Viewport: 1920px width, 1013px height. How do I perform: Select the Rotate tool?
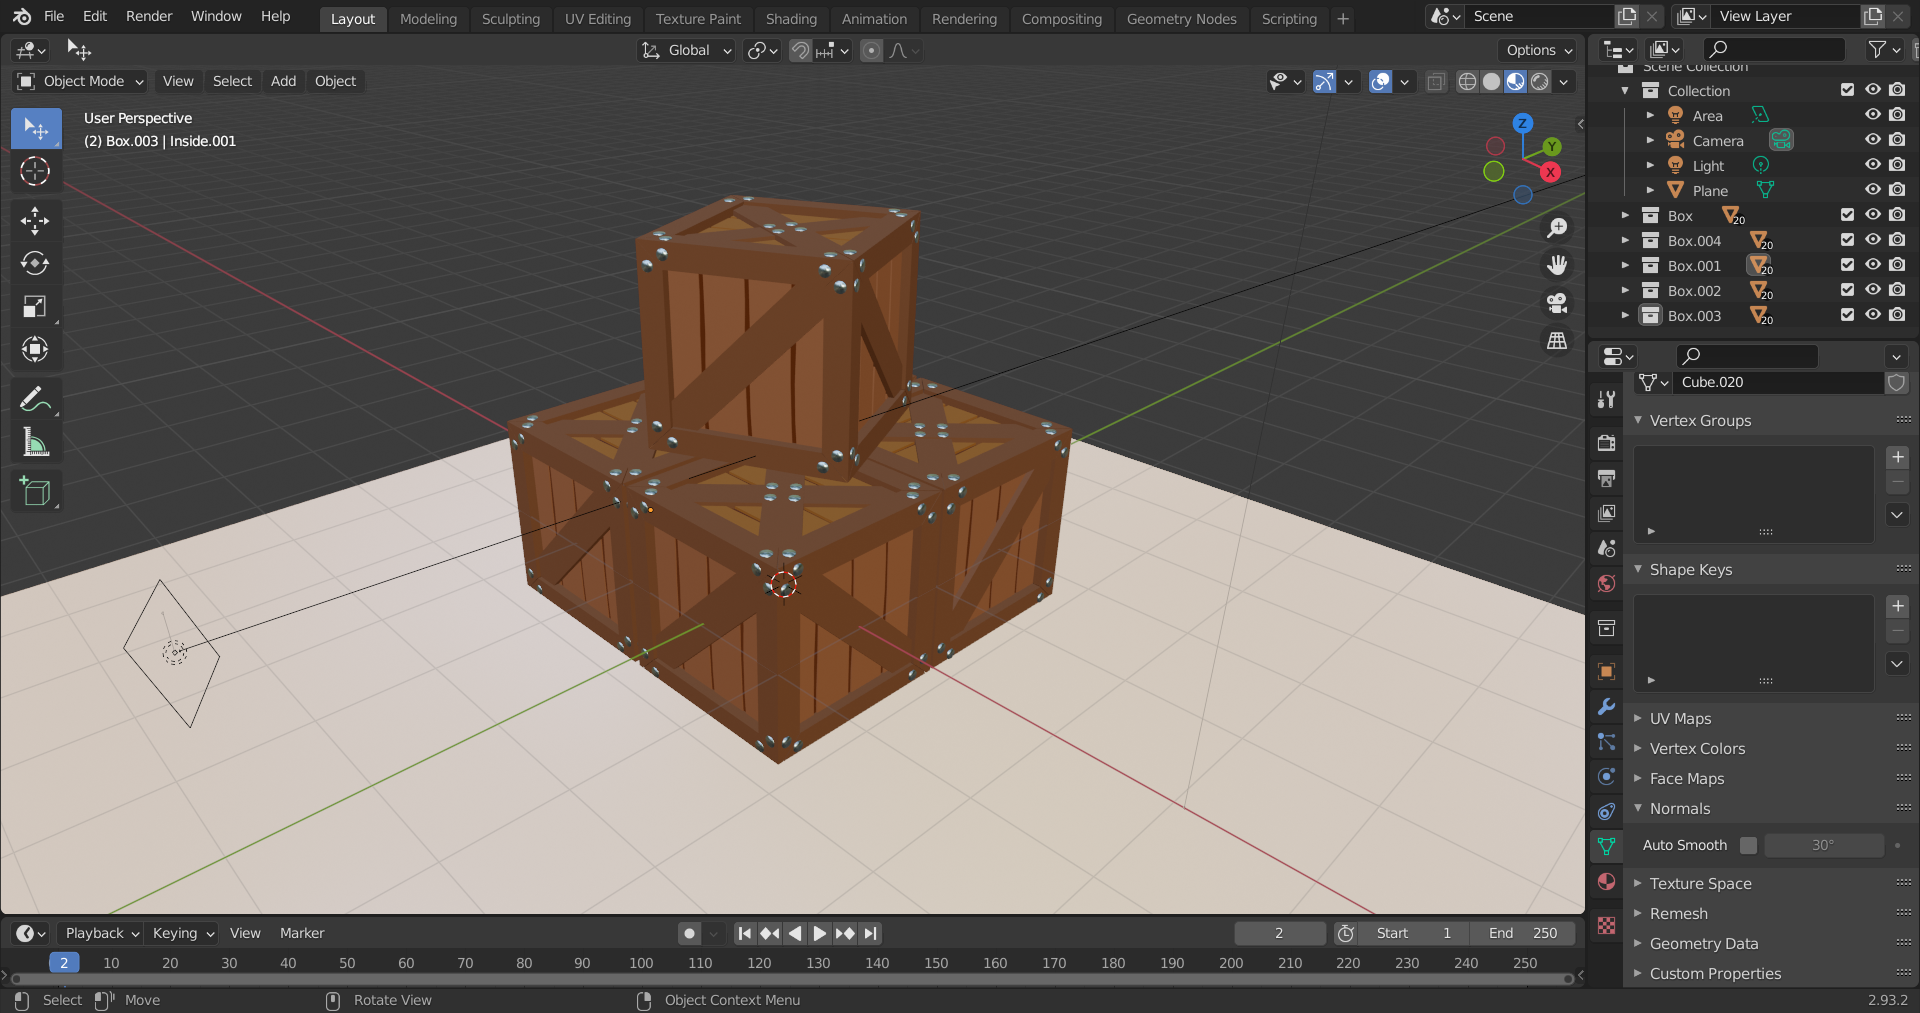(35, 263)
